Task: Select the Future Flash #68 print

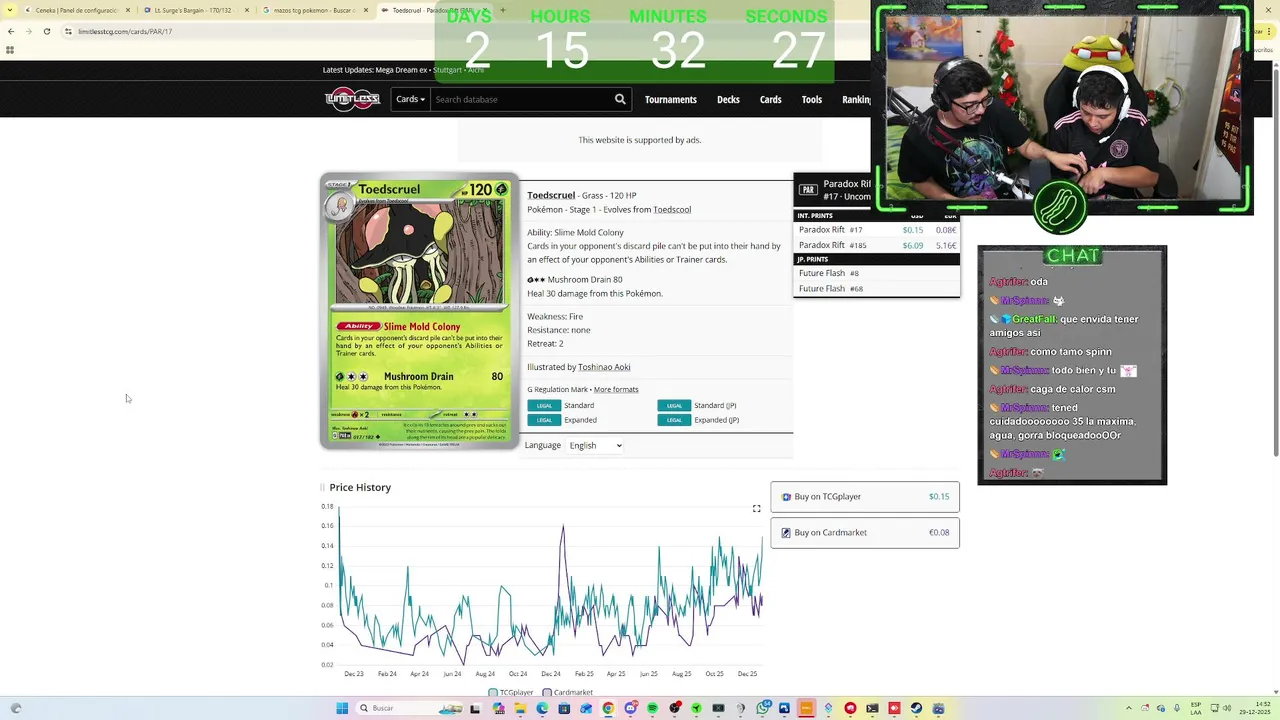Action: pyautogui.click(x=876, y=288)
